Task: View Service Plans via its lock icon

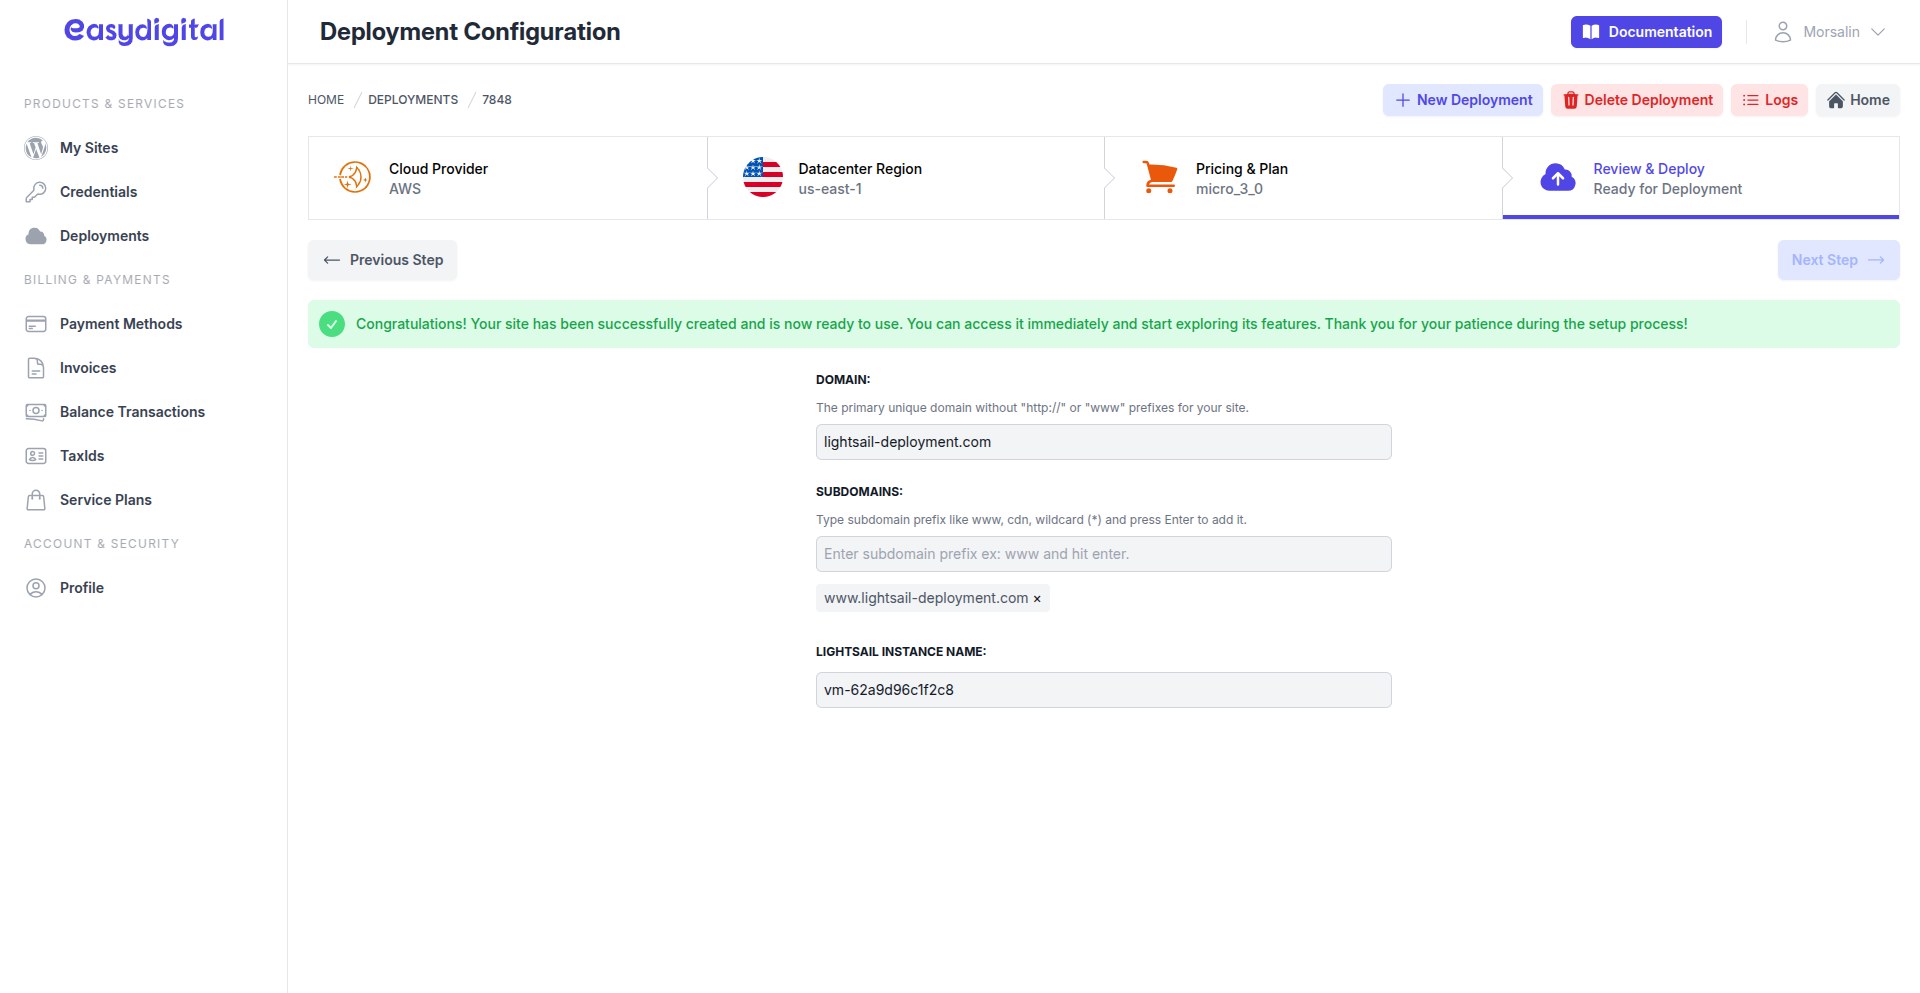Action: click(x=36, y=499)
